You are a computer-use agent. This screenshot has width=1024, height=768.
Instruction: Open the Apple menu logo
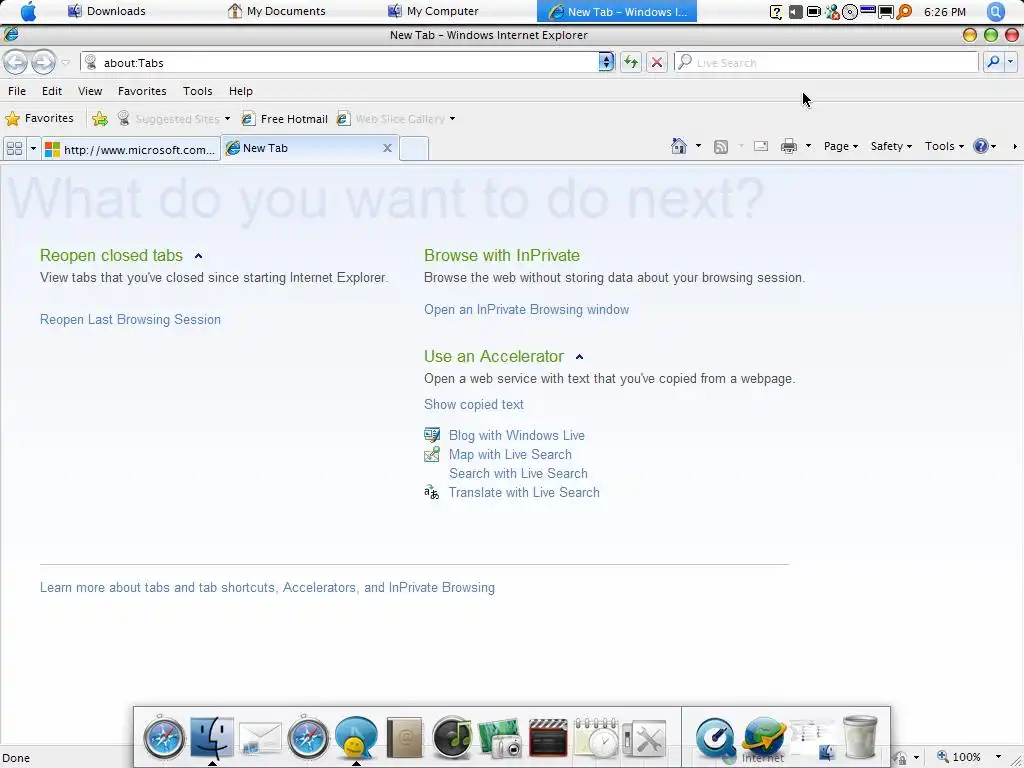(x=29, y=11)
